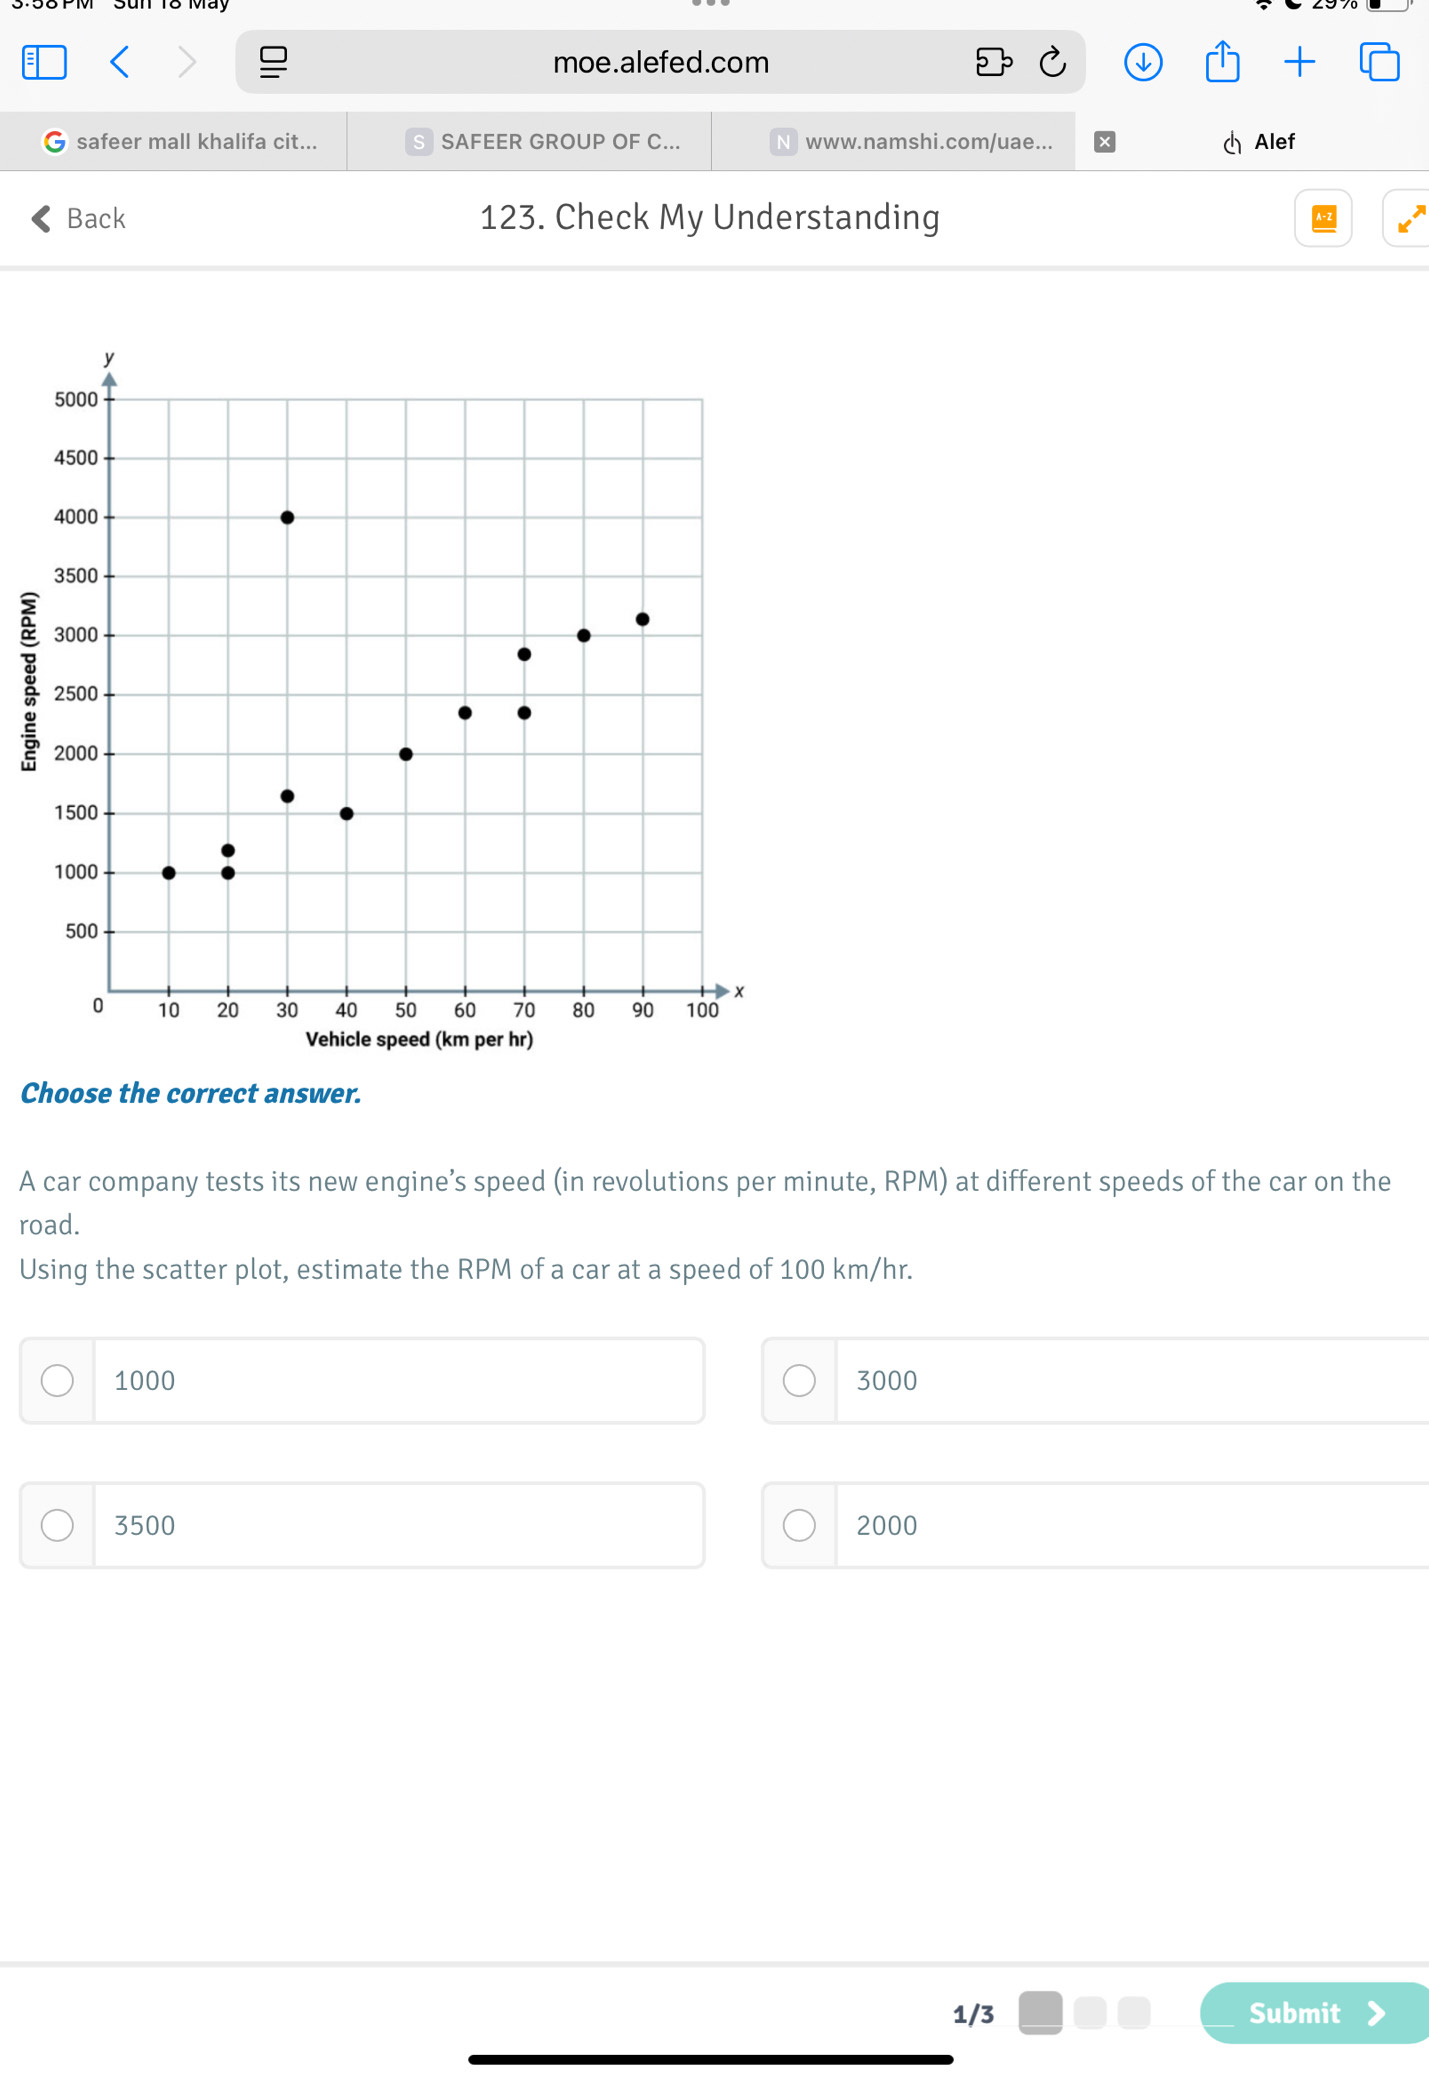
Task: Close the Alef tab
Action: 1104,141
